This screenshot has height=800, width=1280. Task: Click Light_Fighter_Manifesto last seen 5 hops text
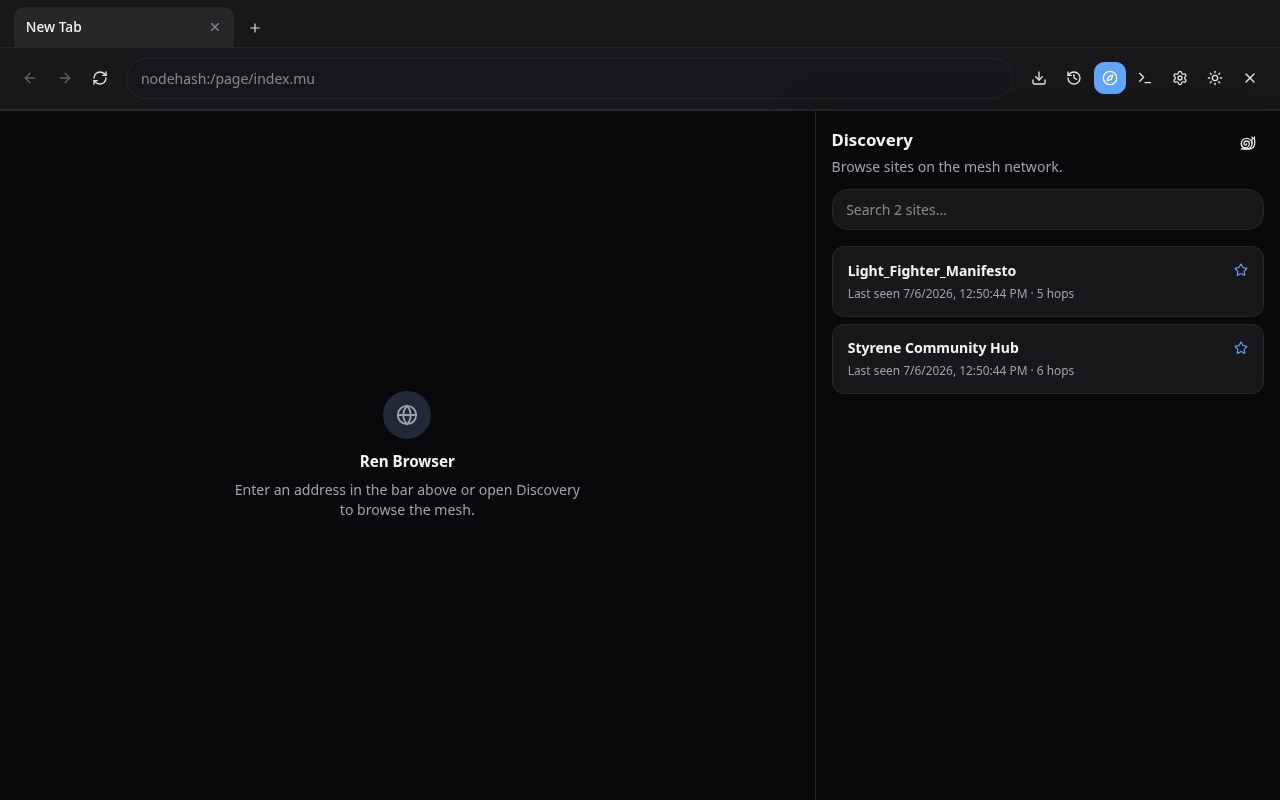click(x=961, y=294)
